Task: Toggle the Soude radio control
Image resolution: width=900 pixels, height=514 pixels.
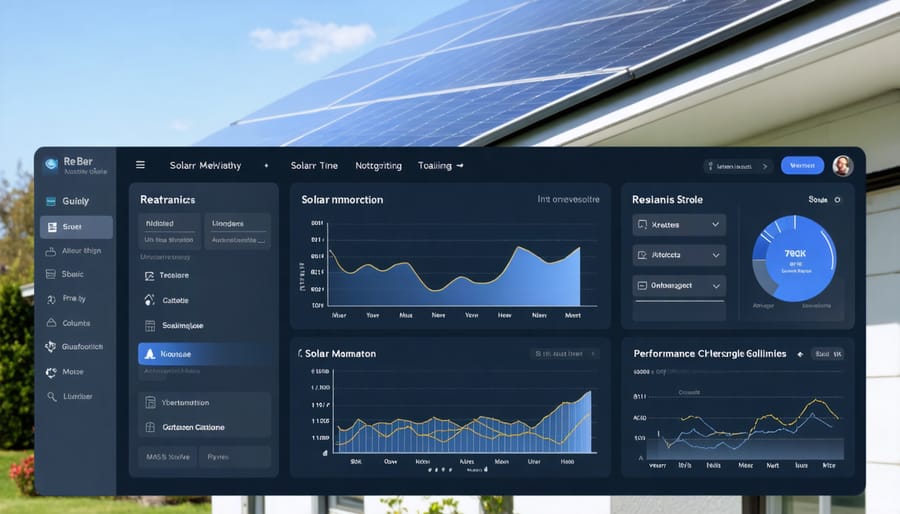Action: coord(837,200)
